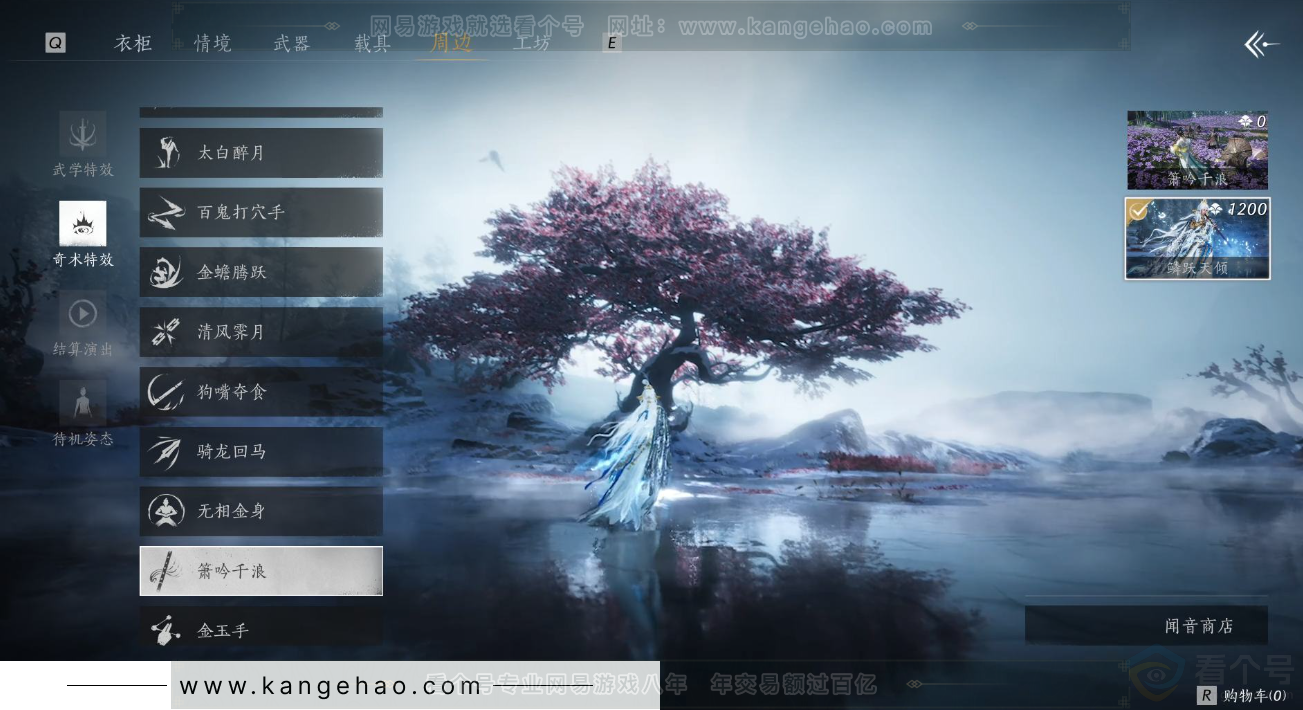
Task: Switch to the 工坊 tab
Action: (531, 43)
